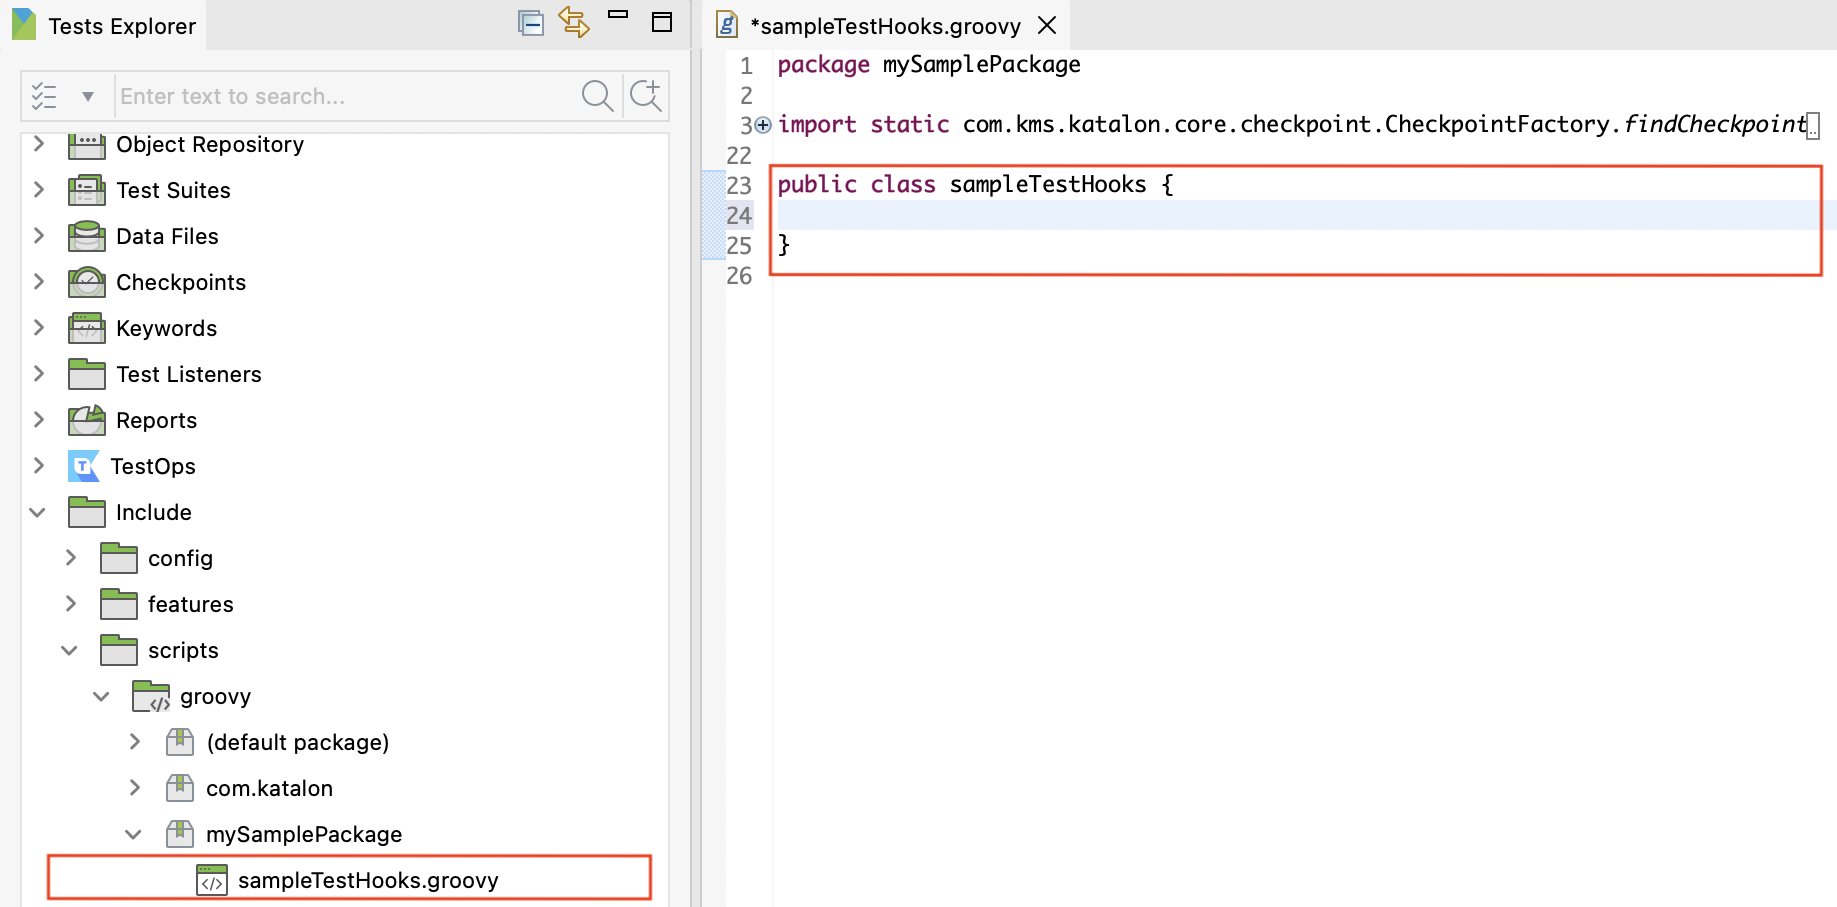Click the Checkpoints folder icon
The width and height of the screenshot is (1837, 907).
(x=87, y=283)
